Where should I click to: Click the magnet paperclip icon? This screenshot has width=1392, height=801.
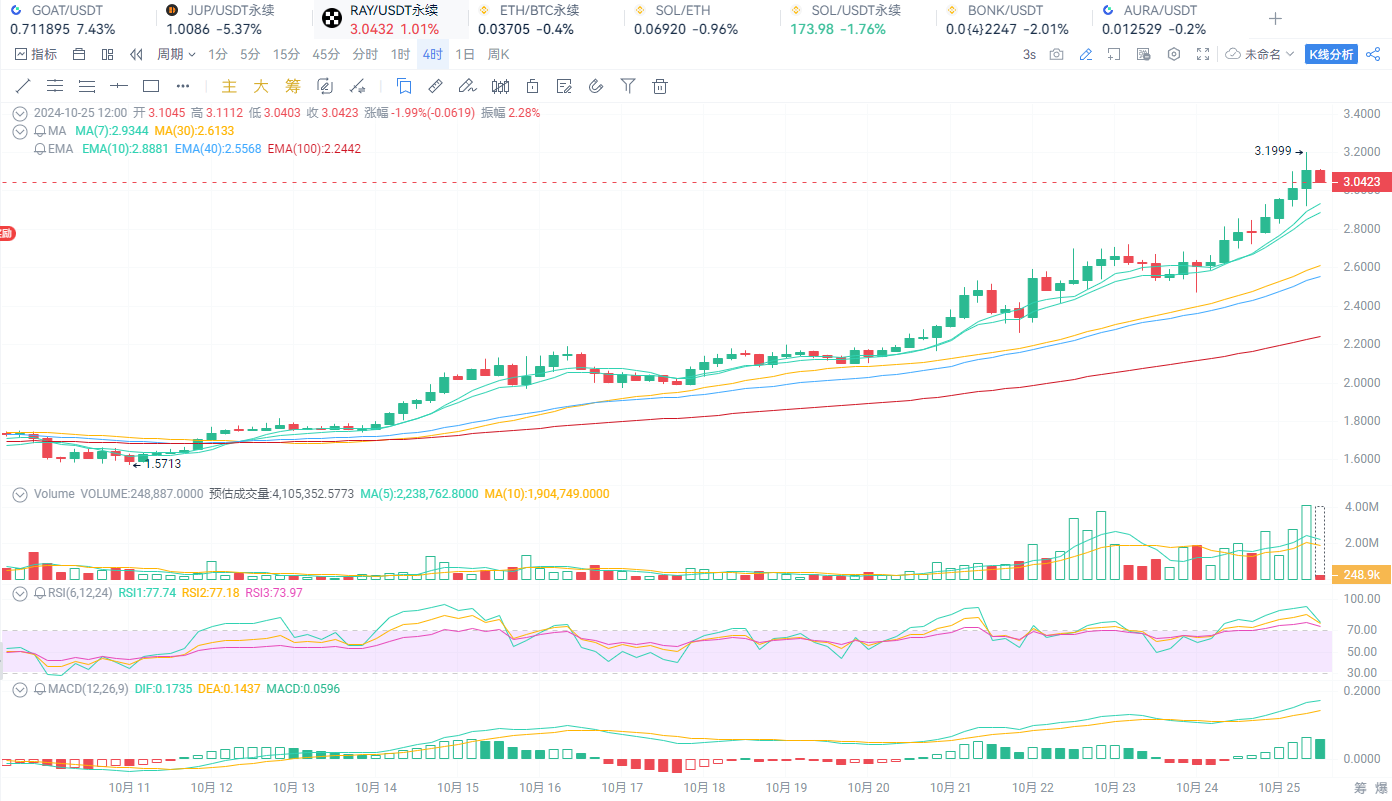click(596, 86)
